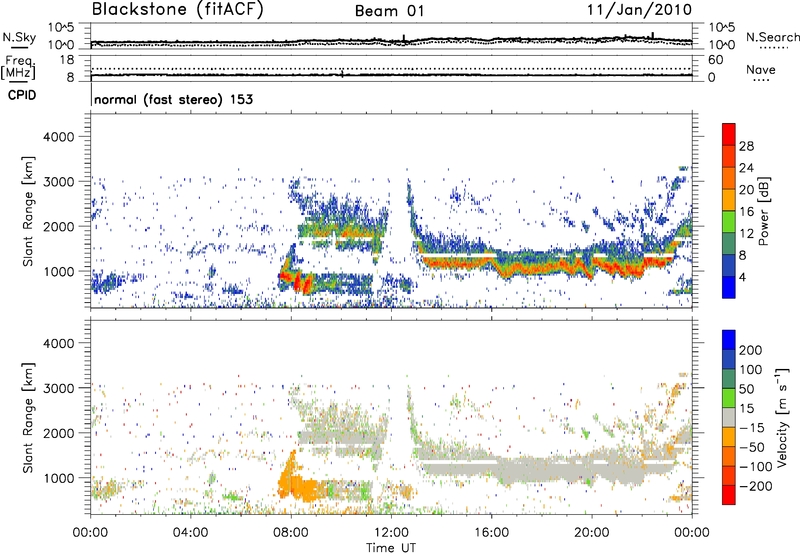Click the "24" label on Power color bar

coord(746,168)
